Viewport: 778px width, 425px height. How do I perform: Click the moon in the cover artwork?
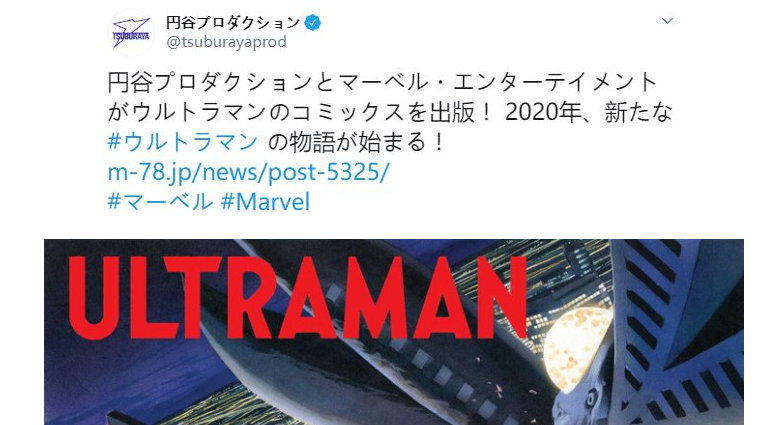[x=578, y=348]
